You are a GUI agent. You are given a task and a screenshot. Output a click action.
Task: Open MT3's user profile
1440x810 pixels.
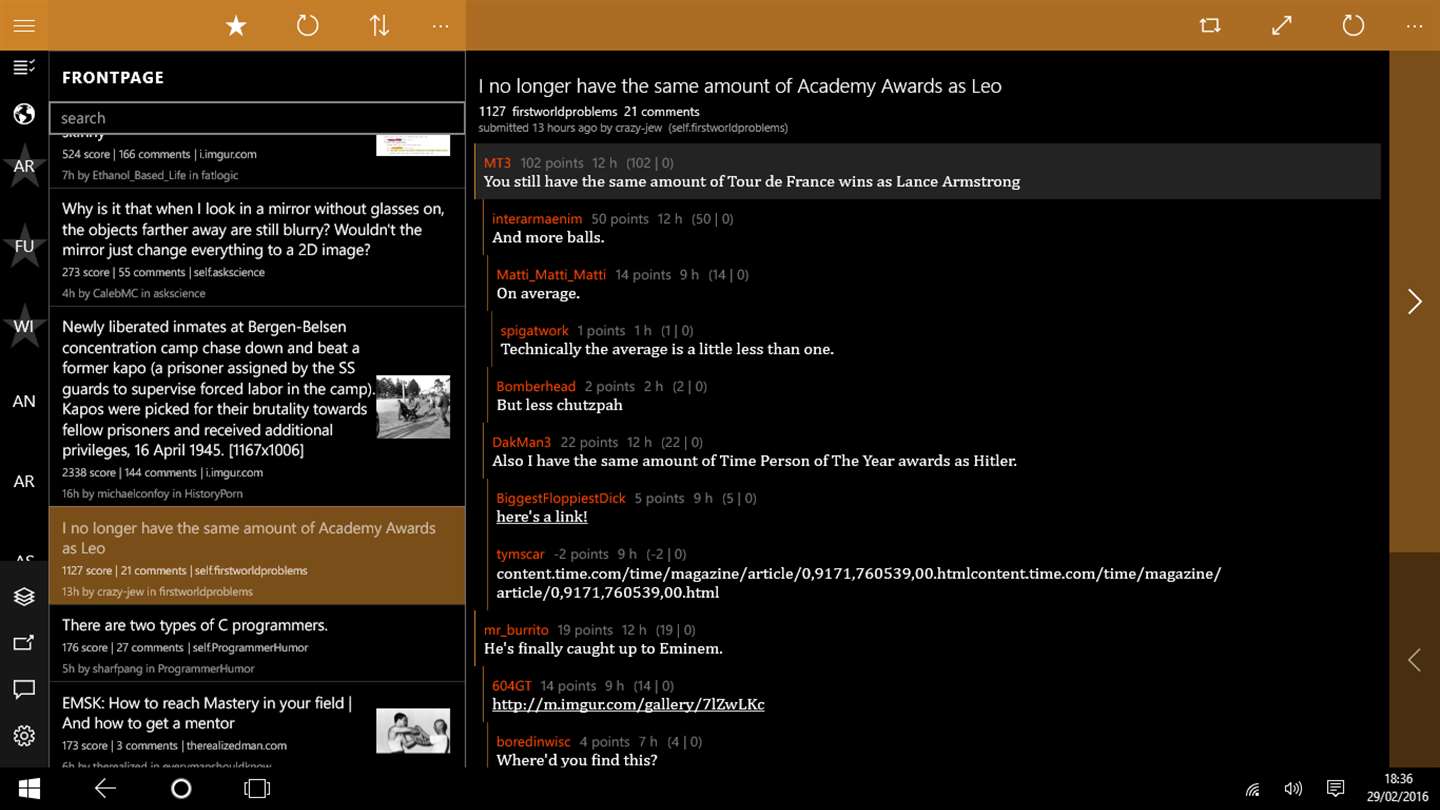[x=497, y=163]
